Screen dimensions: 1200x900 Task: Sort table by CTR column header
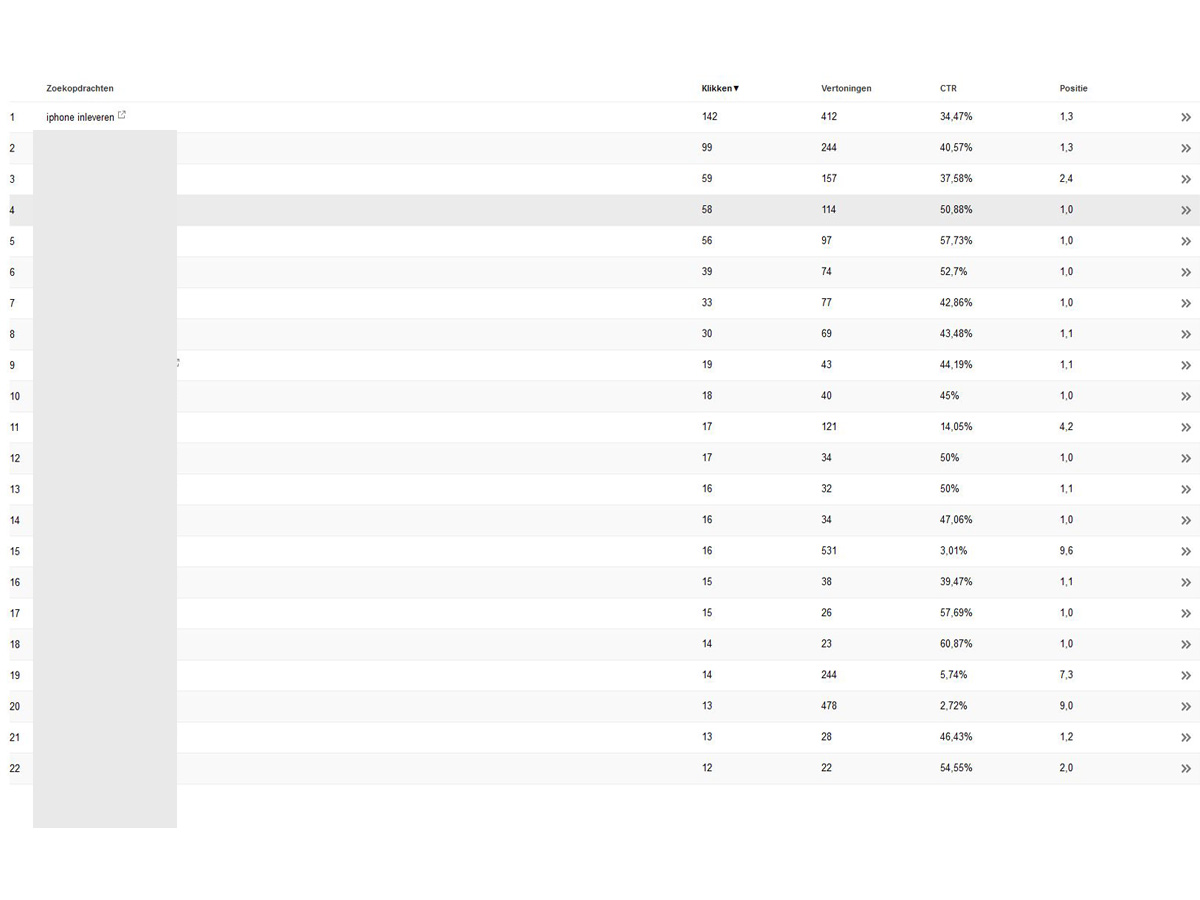948,88
